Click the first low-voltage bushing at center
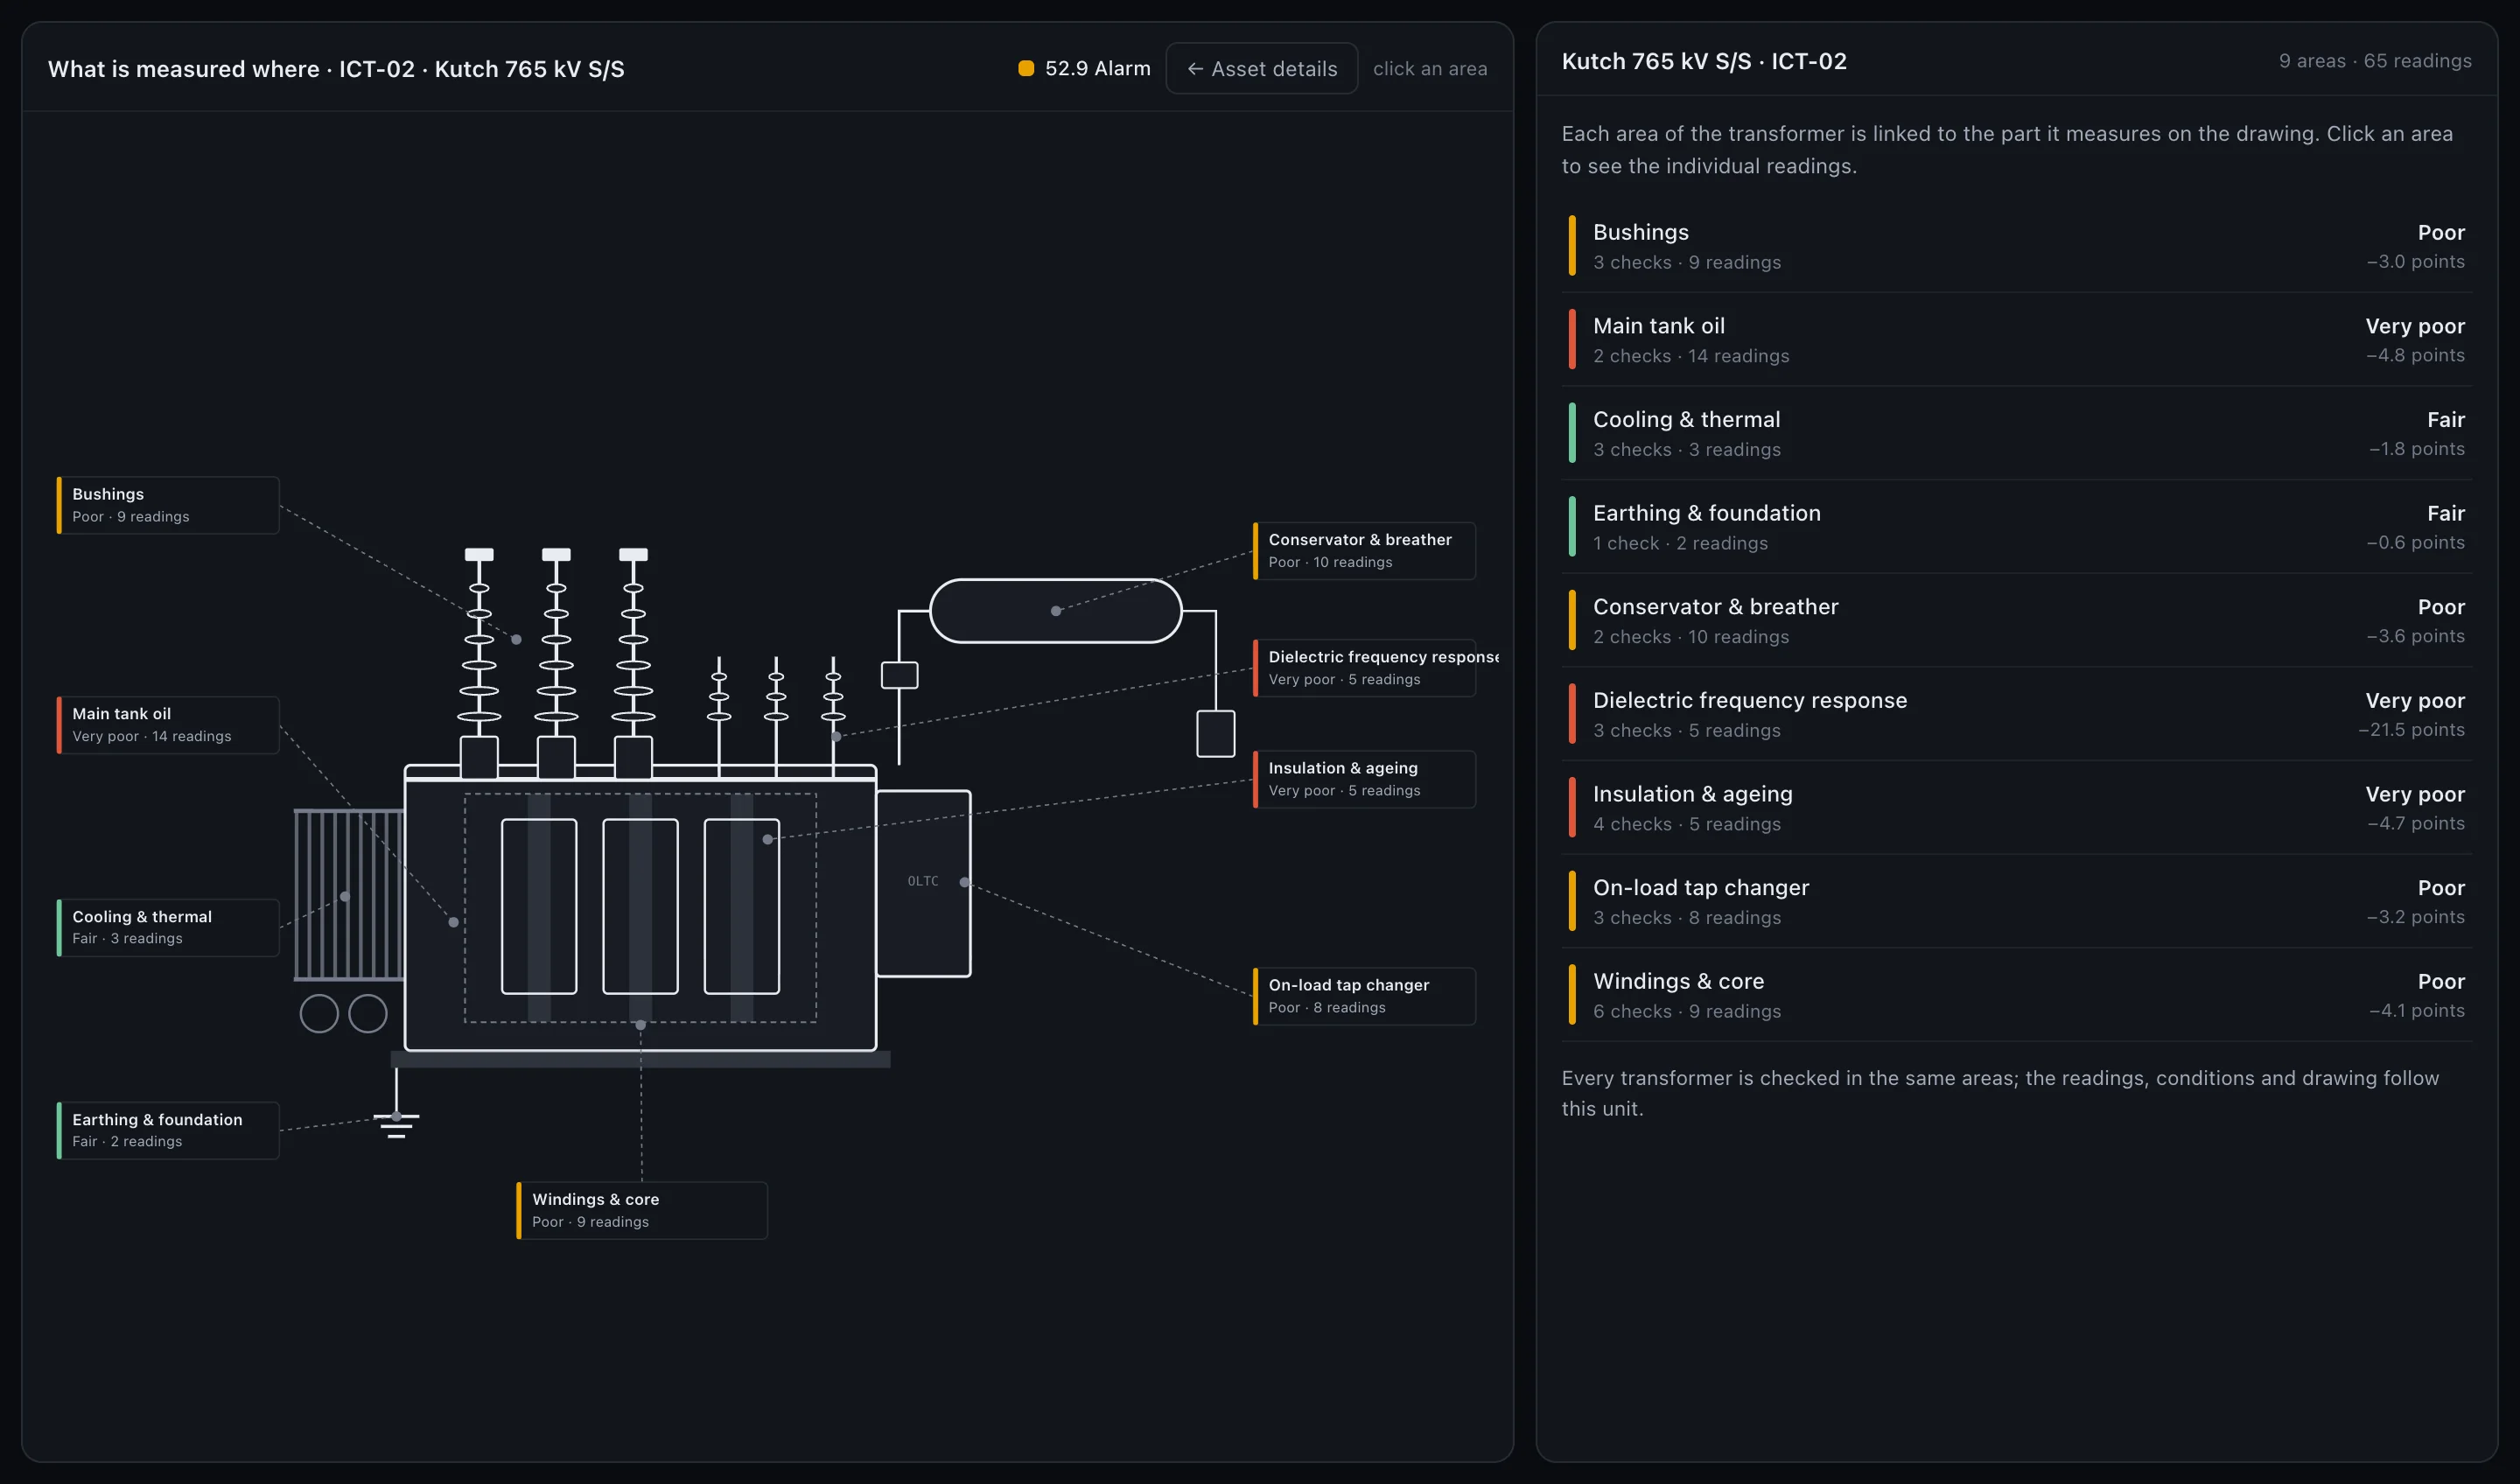This screenshot has width=2520, height=1484. tap(719, 715)
